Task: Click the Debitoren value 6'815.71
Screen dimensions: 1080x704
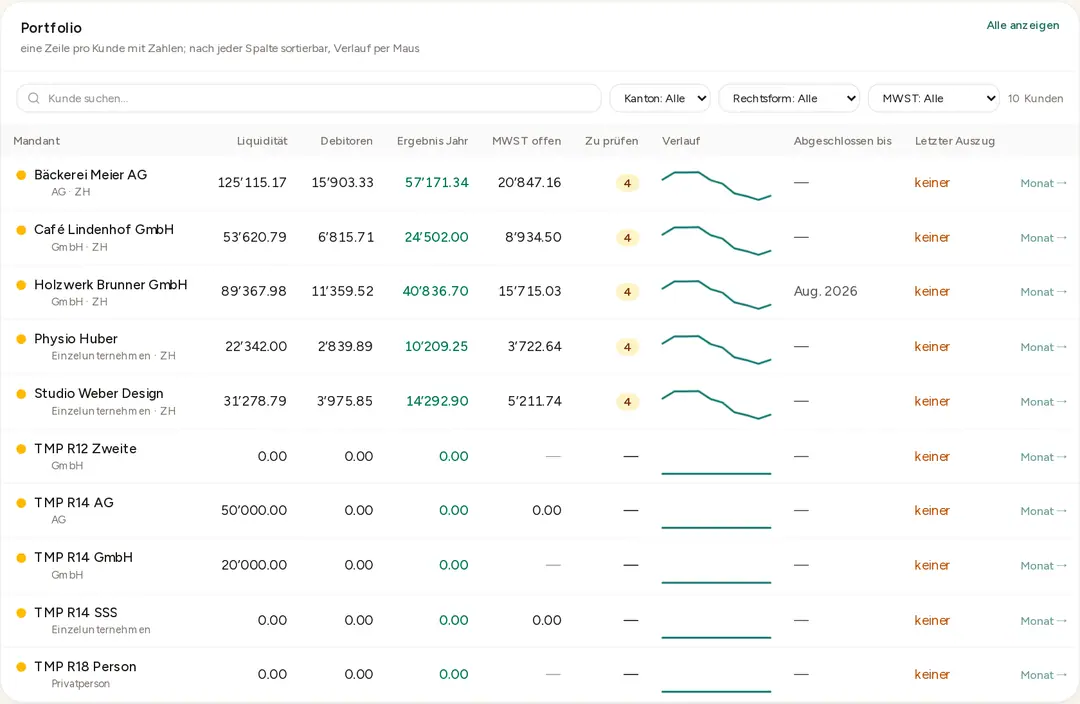Action: coord(346,237)
